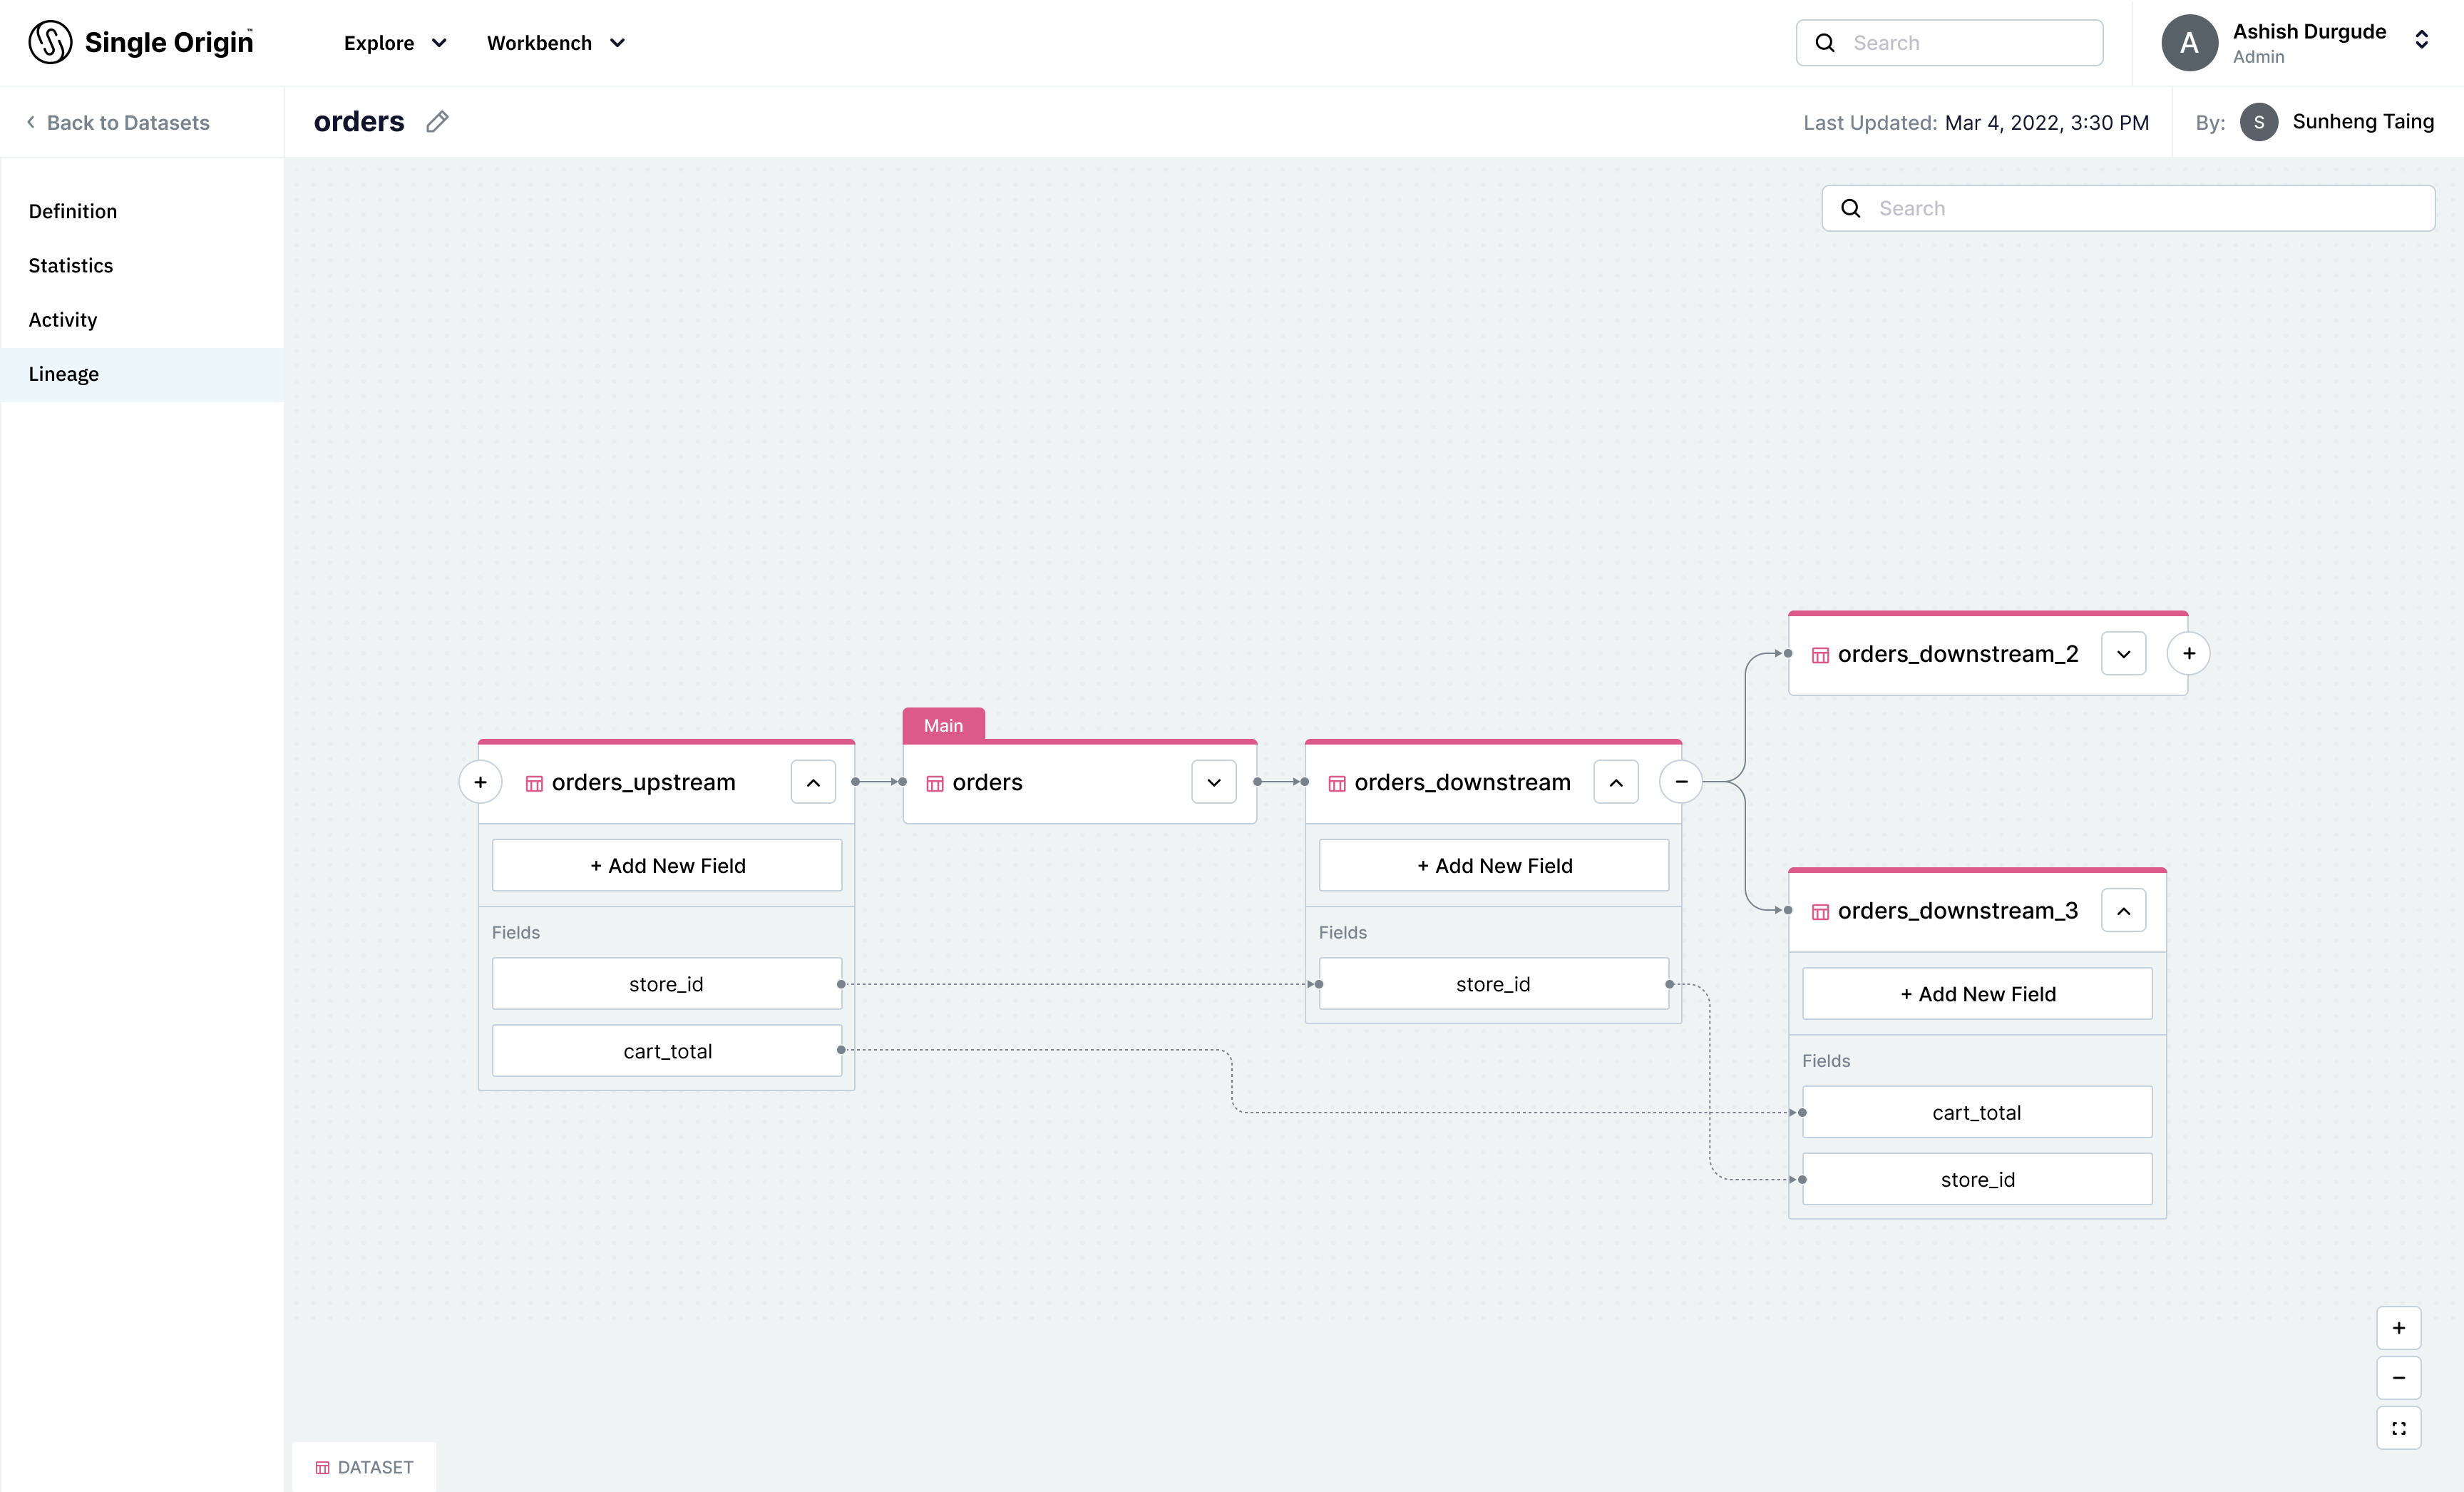Screen dimensions: 2464x1492
Task: Click the lineage canvas search field
Action: (2140, 208)
